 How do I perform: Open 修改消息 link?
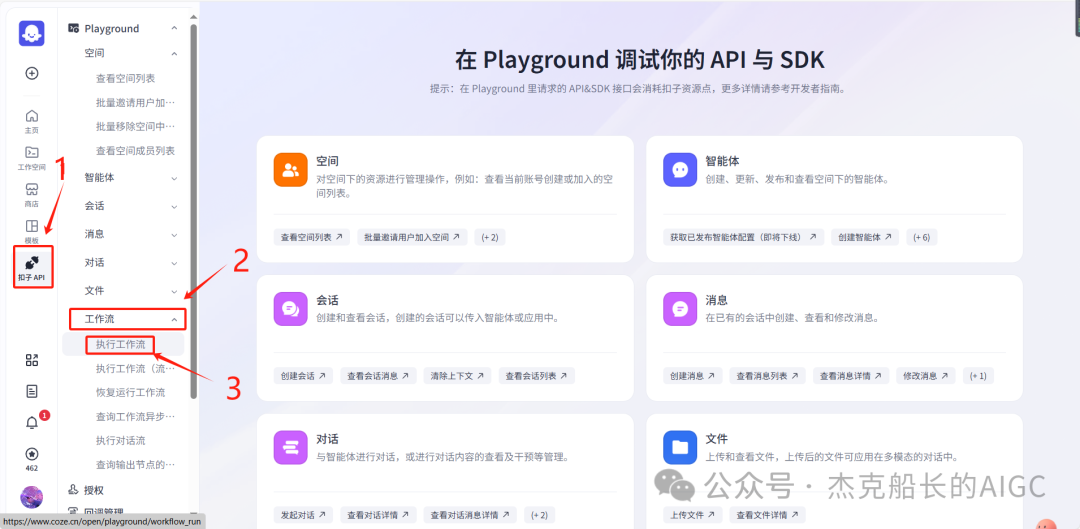point(926,376)
